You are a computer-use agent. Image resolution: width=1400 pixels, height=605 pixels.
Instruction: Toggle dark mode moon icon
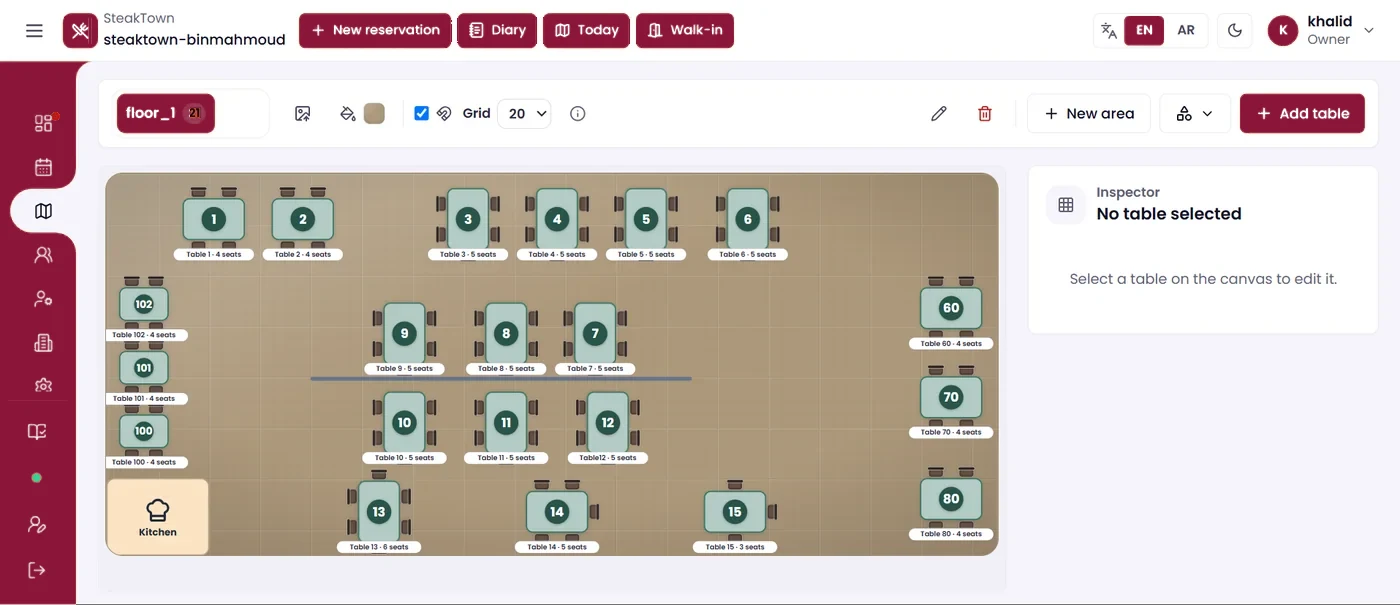click(1235, 30)
